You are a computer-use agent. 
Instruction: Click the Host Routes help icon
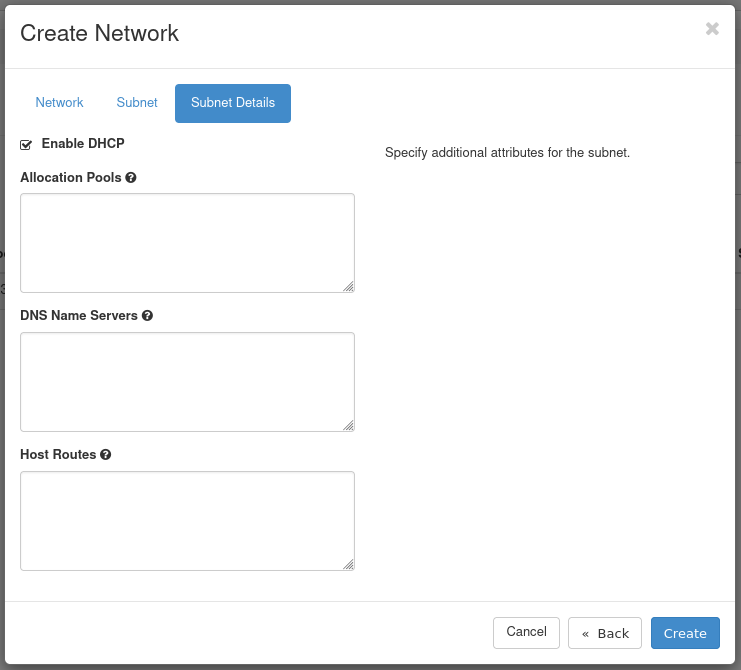pyautogui.click(x=106, y=454)
